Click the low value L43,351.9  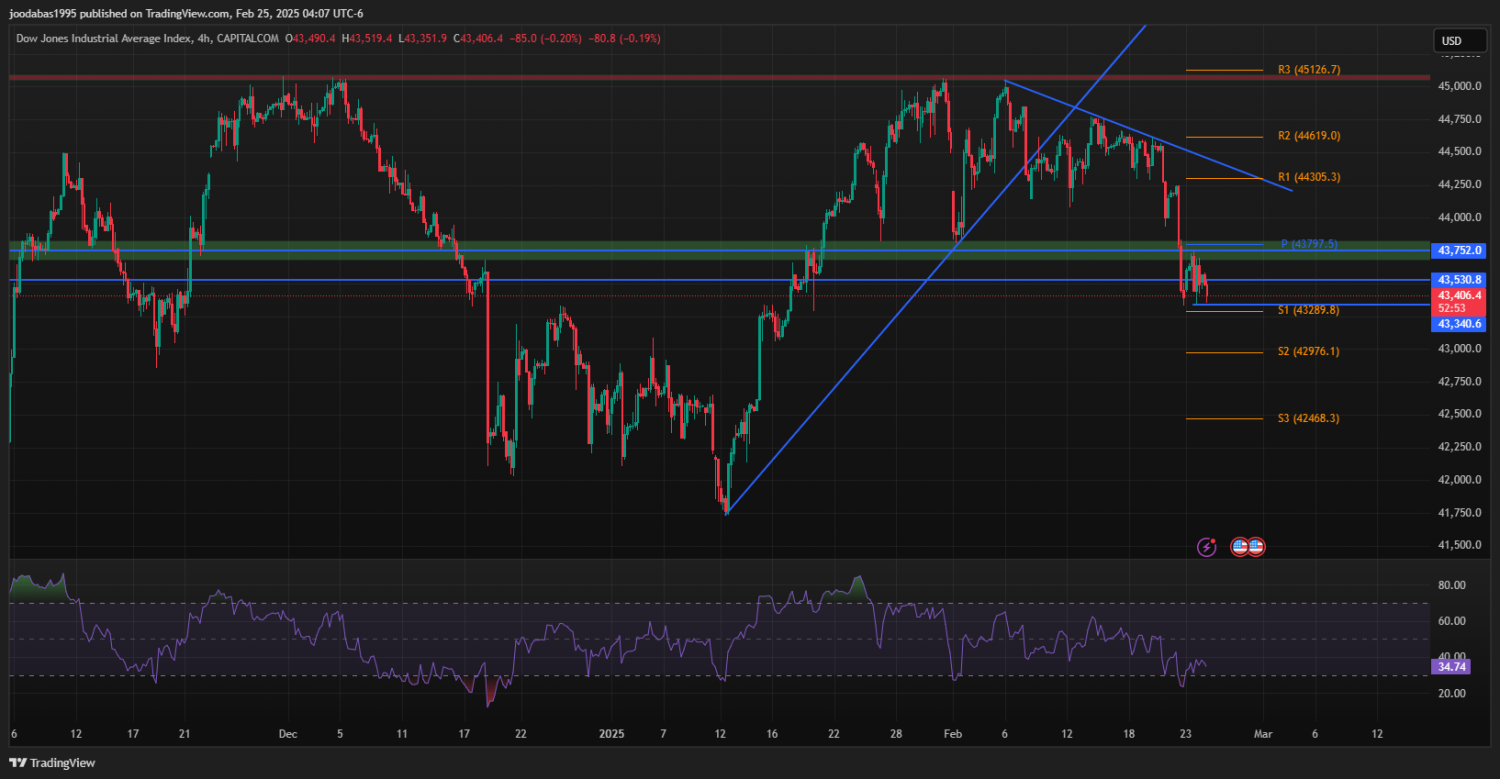point(424,38)
